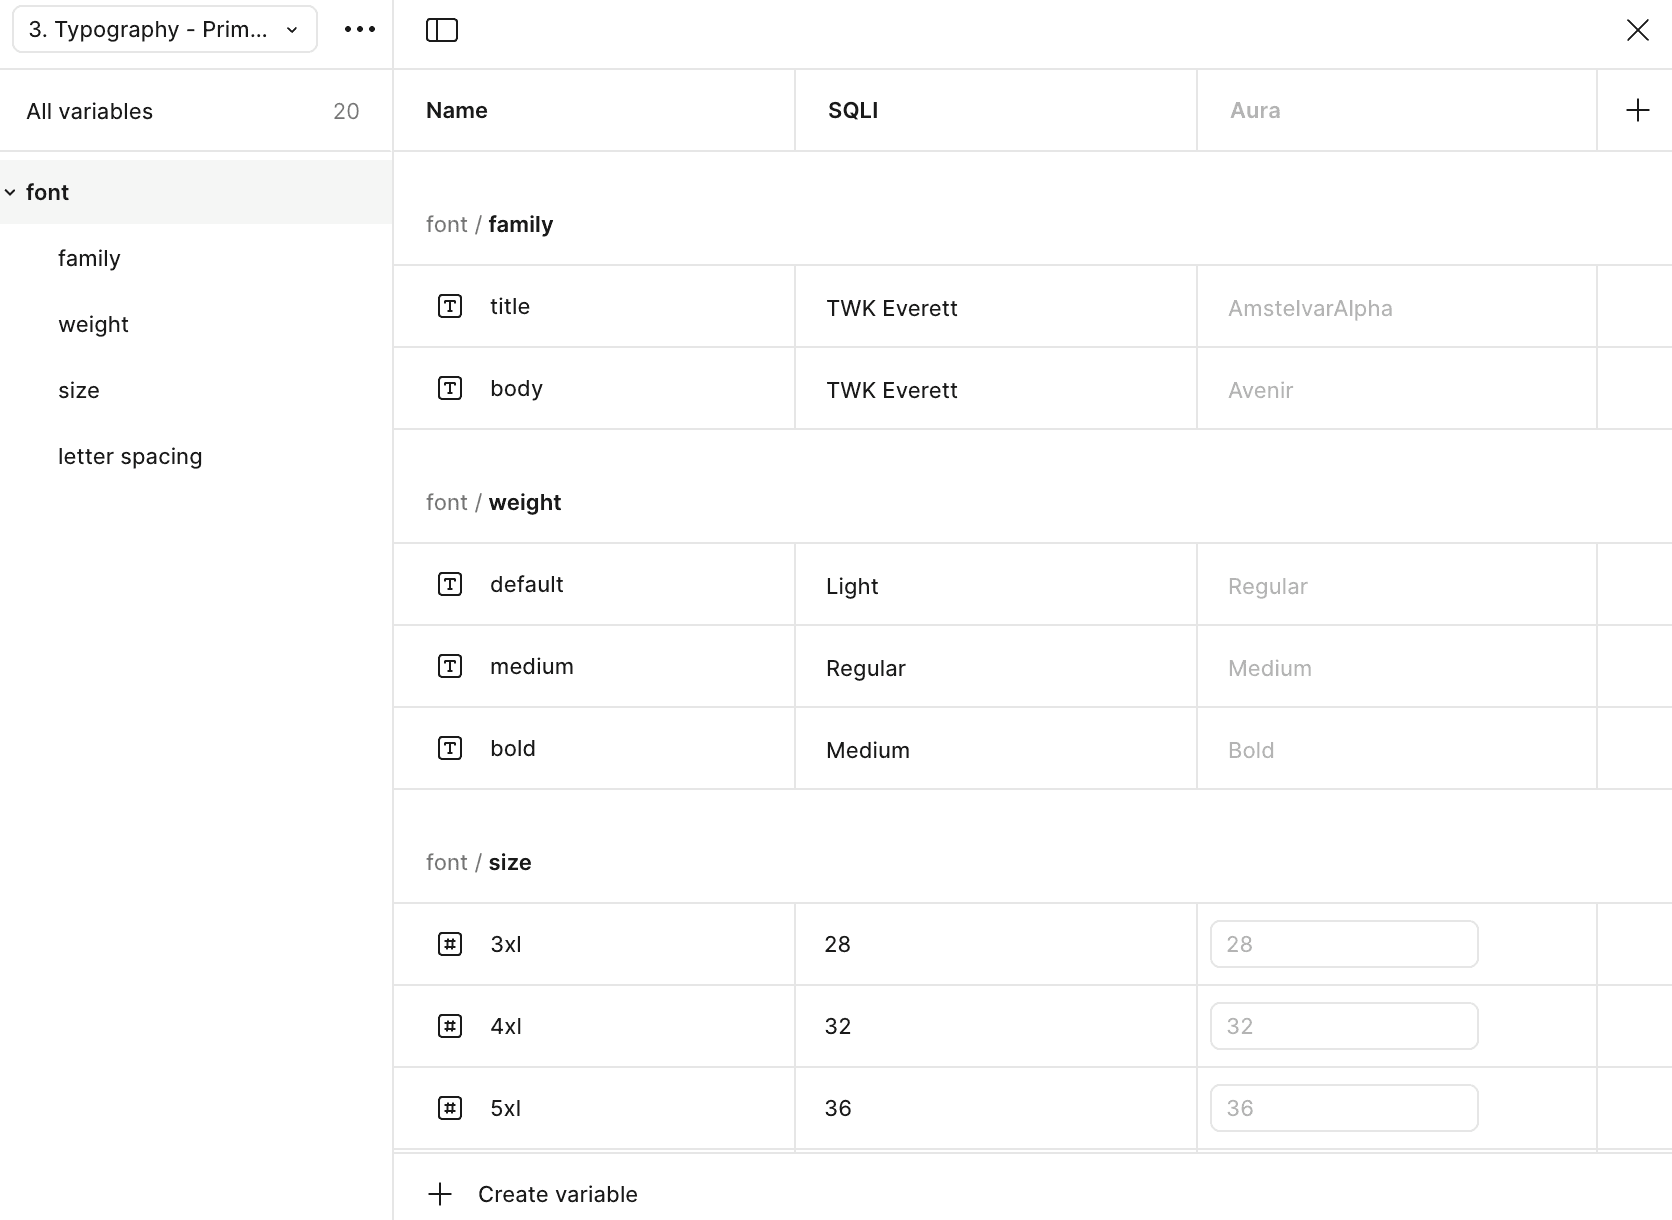Click the title variable name
Image resolution: width=1672 pixels, height=1220 pixels.
pyautogui.click(x=510, y=306)
